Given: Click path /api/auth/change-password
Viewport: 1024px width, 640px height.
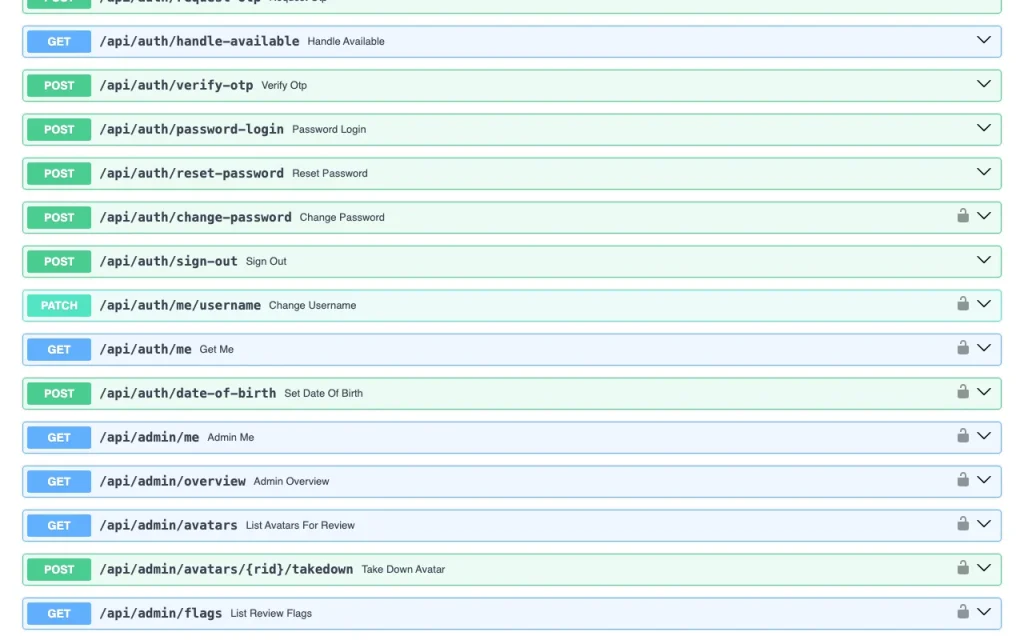Looking at the screenshot, I should [x=195, y=217].
